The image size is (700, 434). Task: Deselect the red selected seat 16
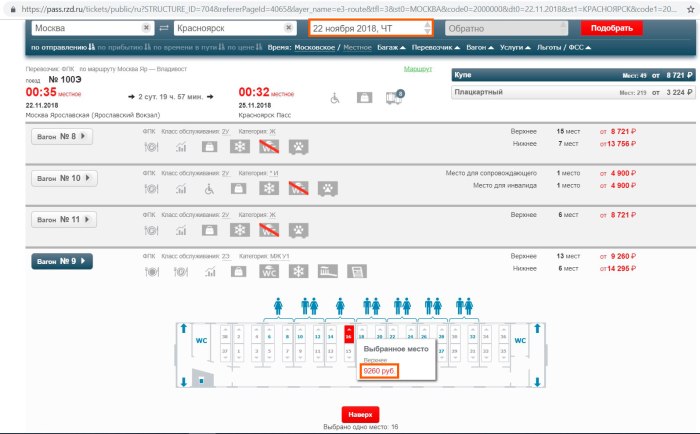(x=349, y=334)
